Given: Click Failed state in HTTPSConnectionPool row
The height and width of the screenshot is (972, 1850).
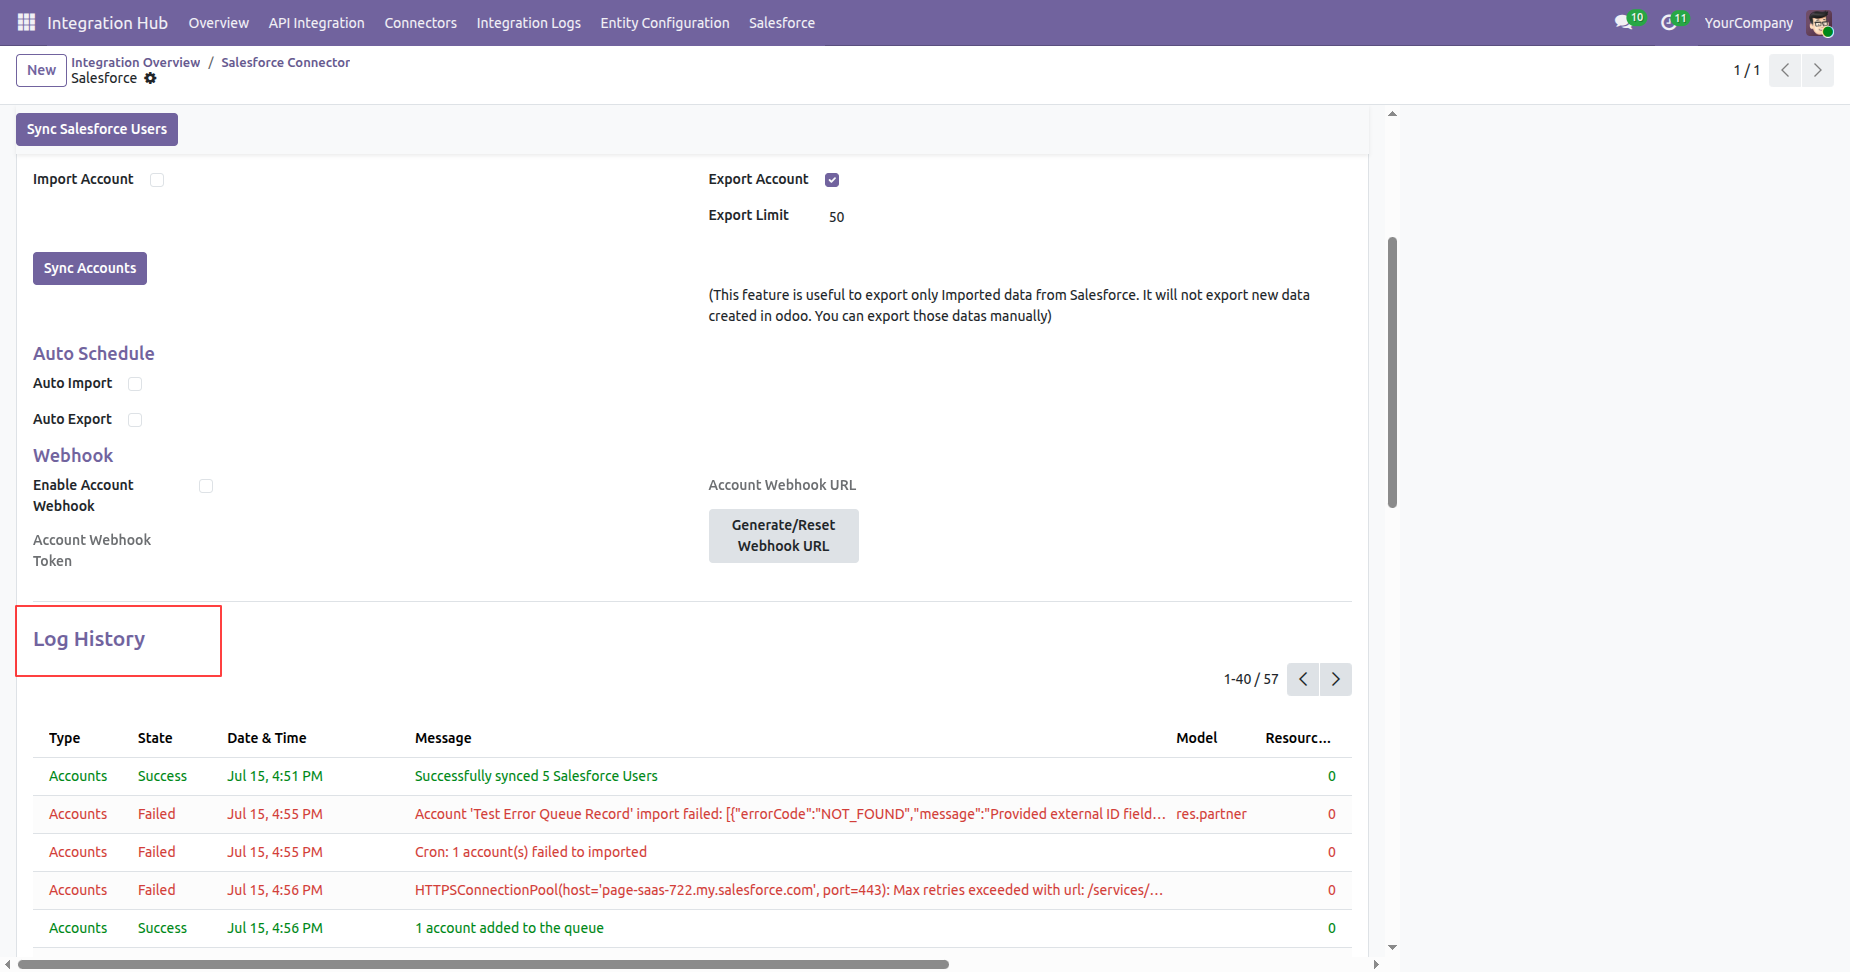Looking at the screenshot, I should (157, 890).
